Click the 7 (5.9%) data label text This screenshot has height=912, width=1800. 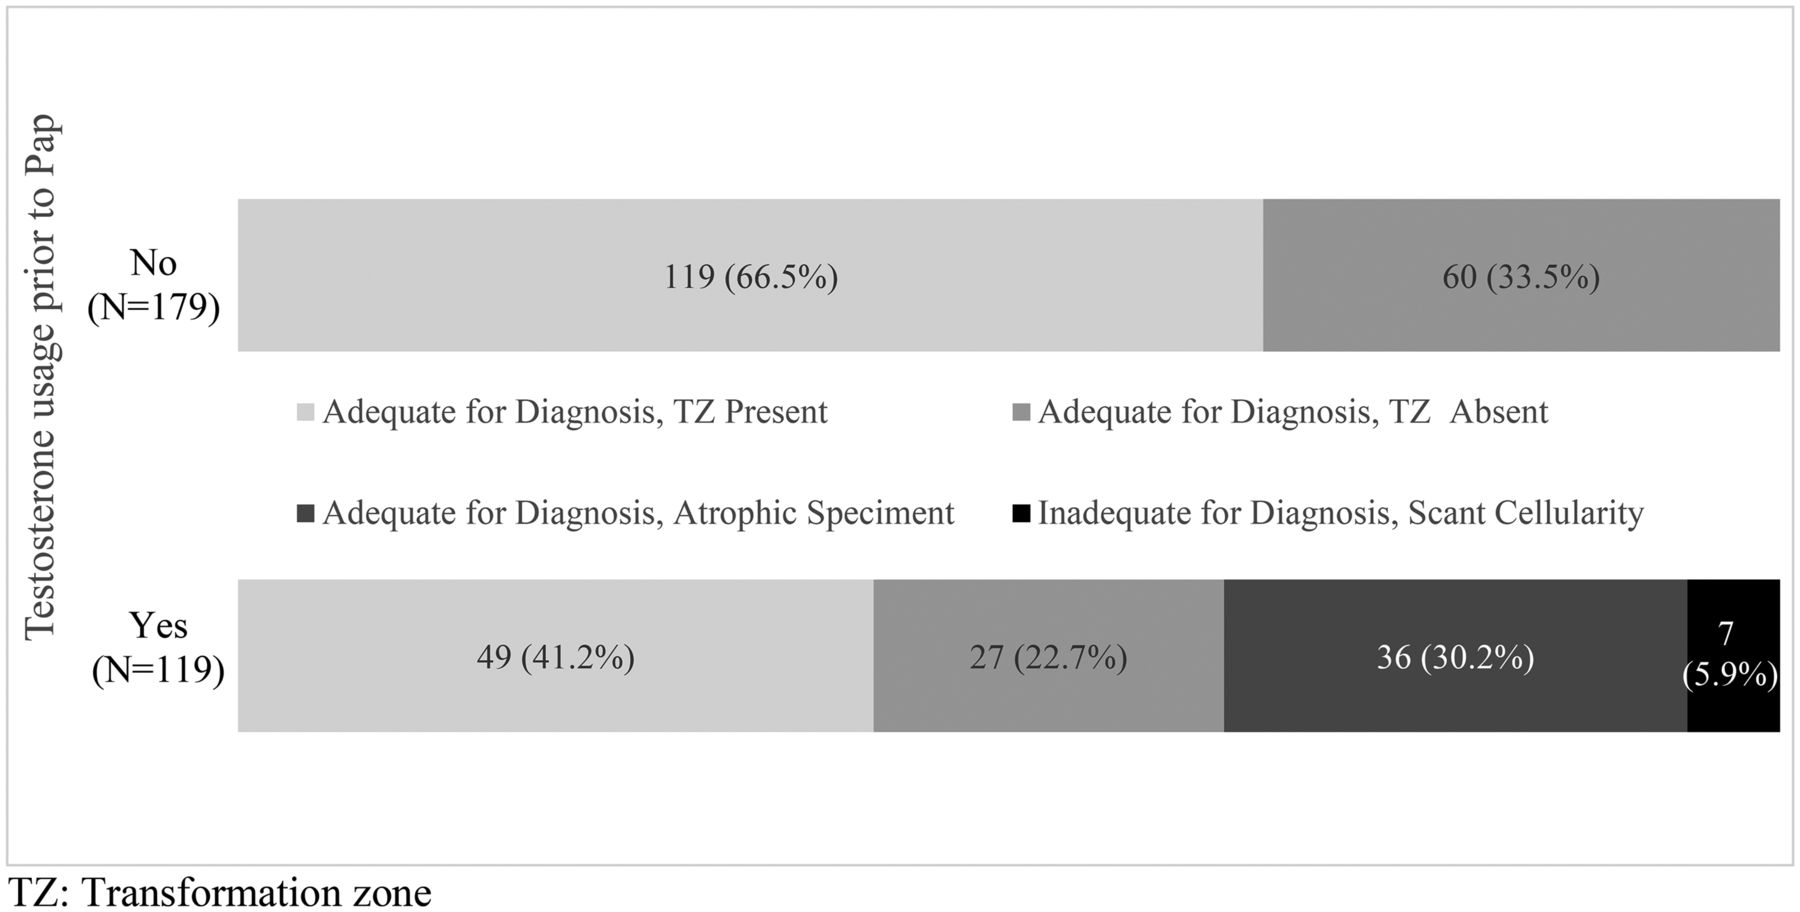[1730, 654]
